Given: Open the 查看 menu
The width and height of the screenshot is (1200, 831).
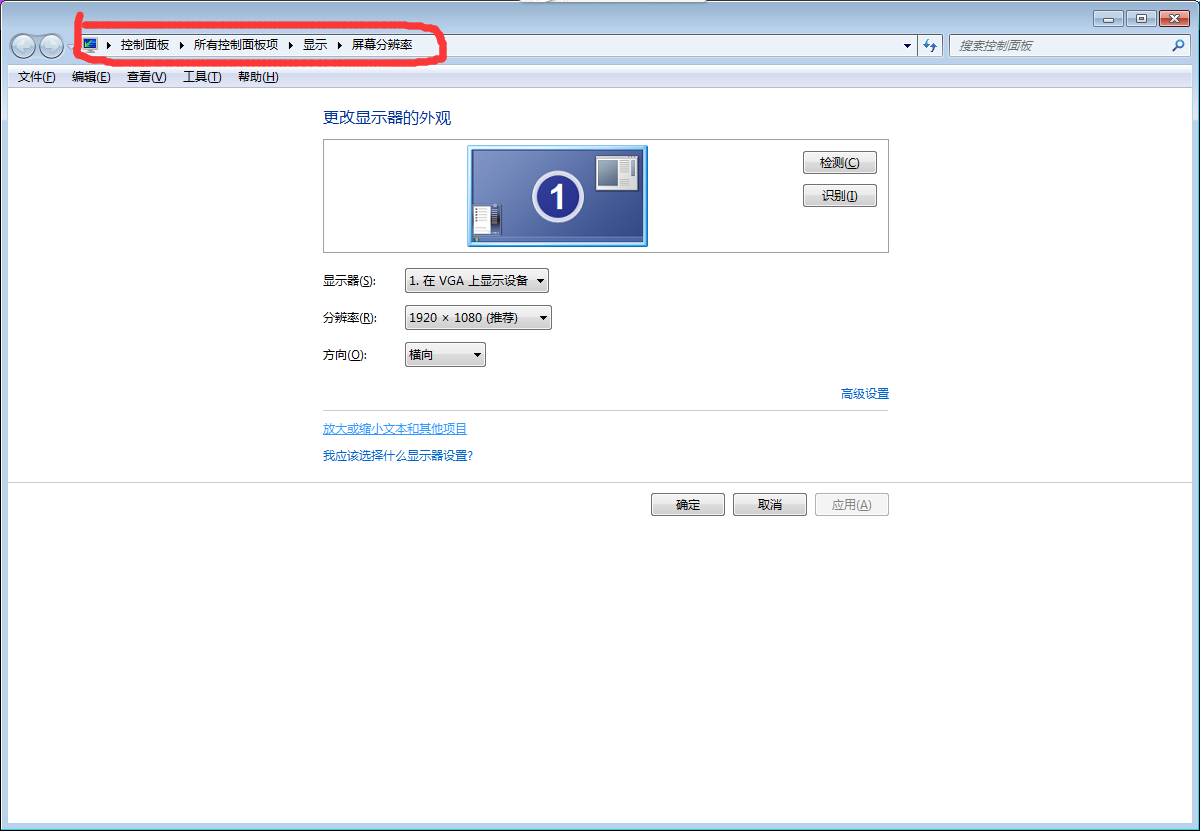Looking at the screenshot, I should 145,77.
